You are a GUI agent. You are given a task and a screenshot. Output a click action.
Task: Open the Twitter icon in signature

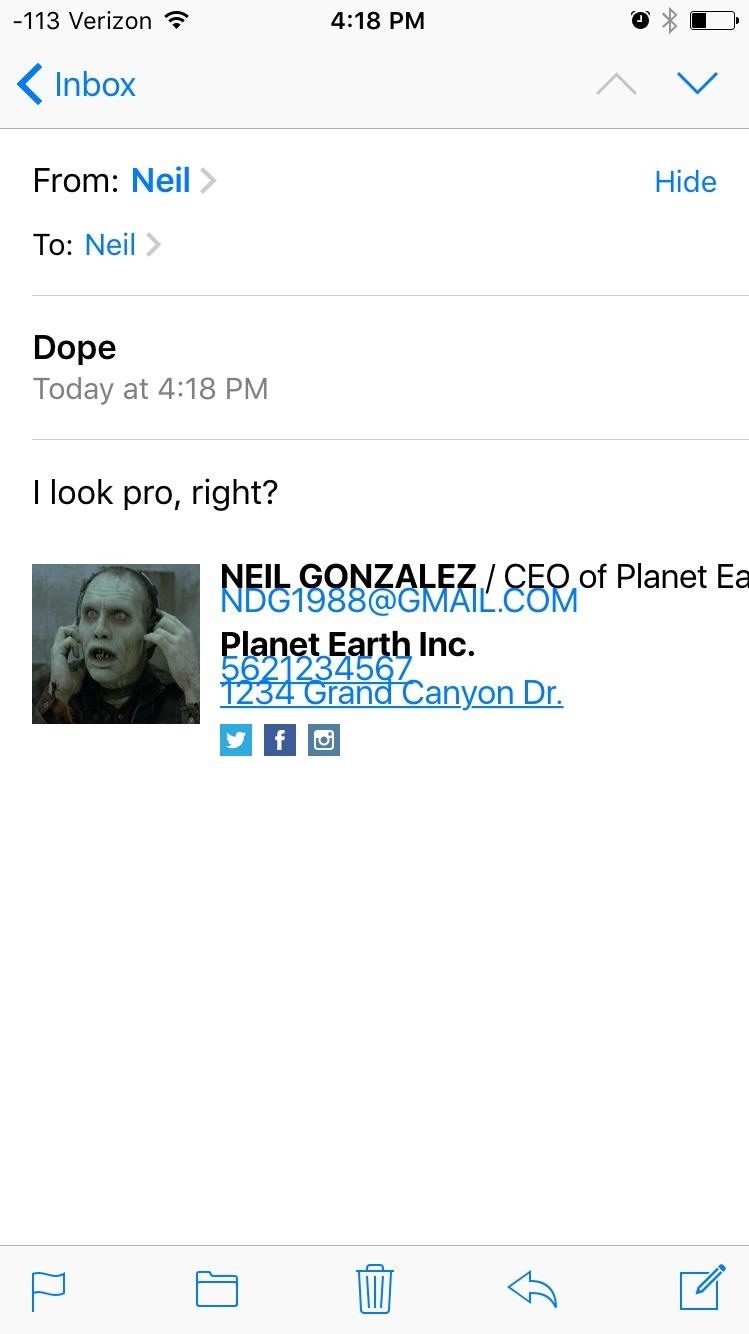236,740
